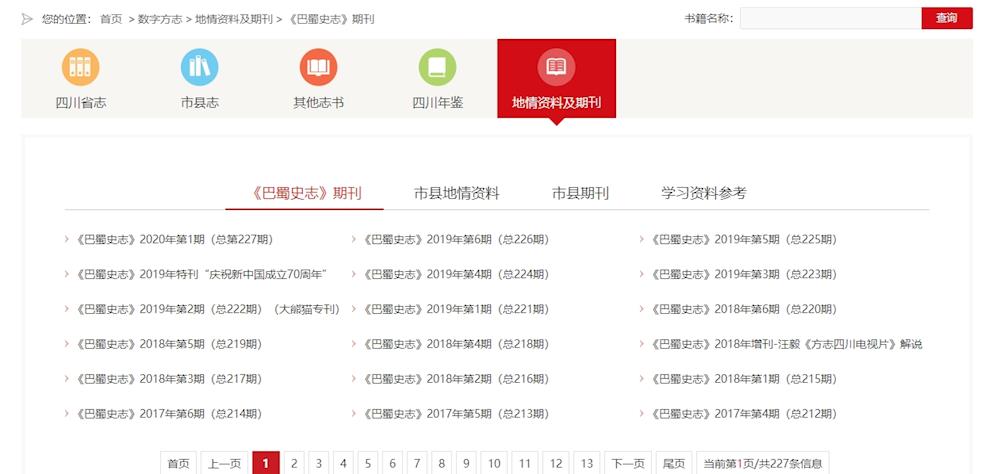
Task: Open the 2019年第2期 大熊猫专刊 issue
Action: (x=207, y=309)
